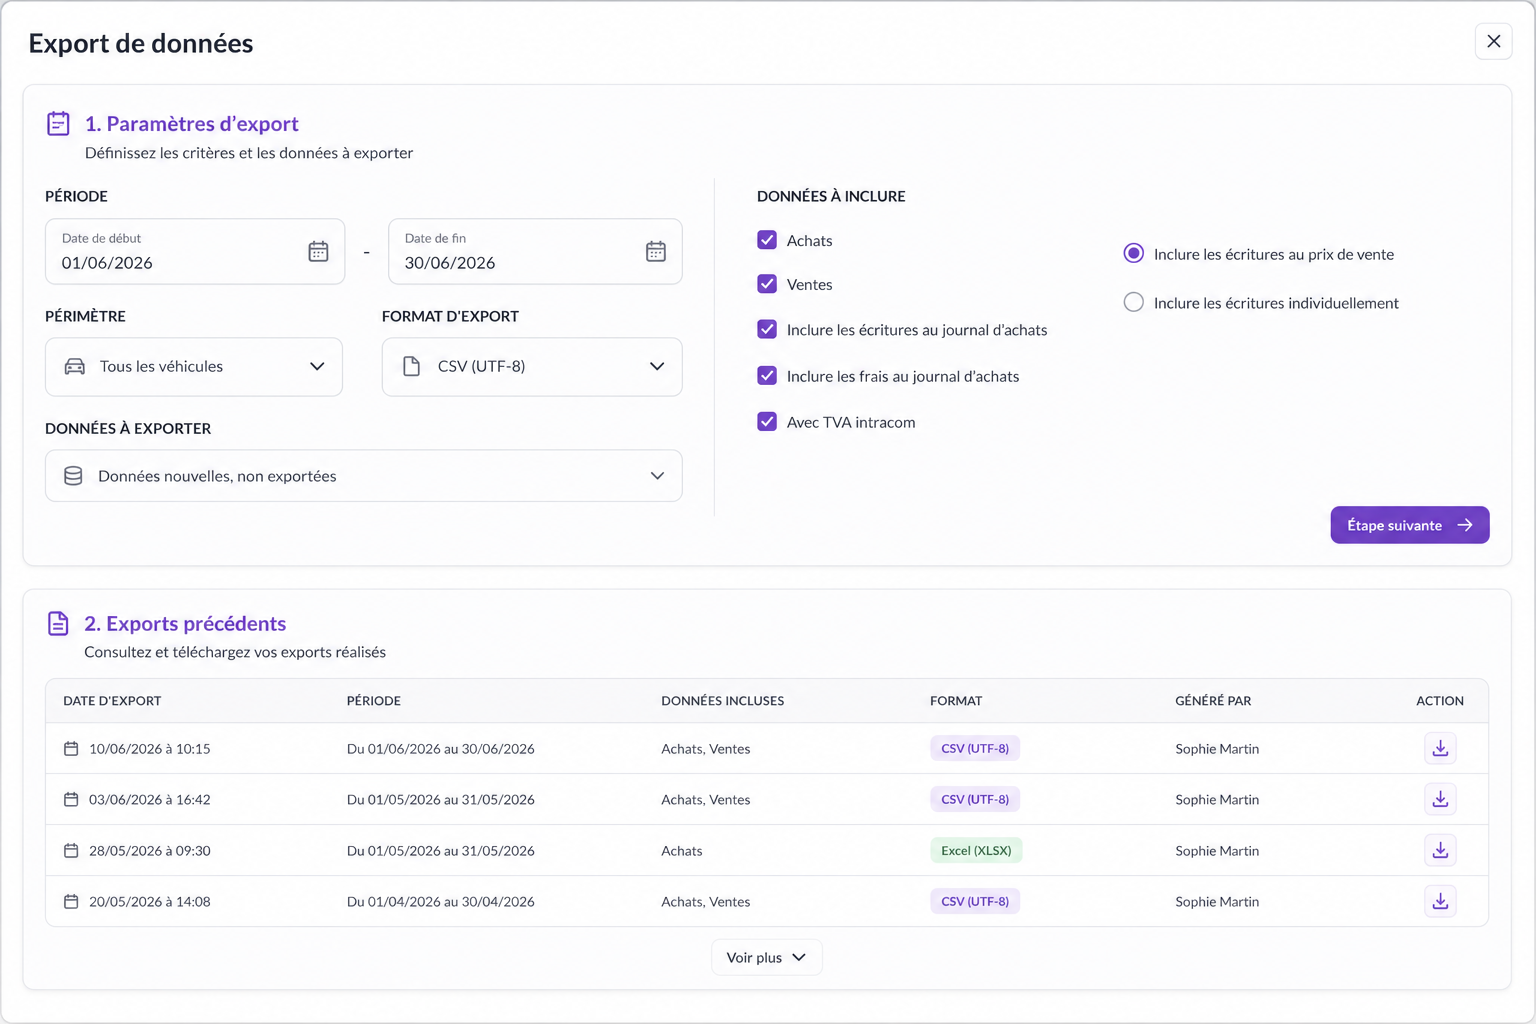The height and width of the screenshot is (1024, 1536).
Task: Click Achats, Ventes in the 03/06/2026 row
Action: click(x=706, y=800)
